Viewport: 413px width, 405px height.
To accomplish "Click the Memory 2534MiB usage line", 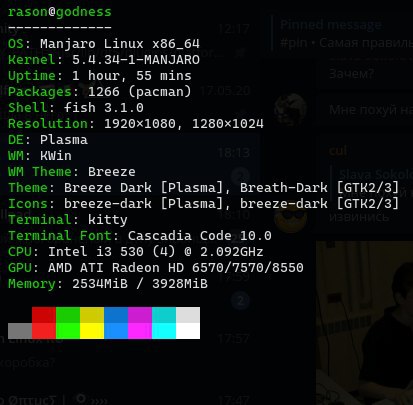I will coord(108,284).
